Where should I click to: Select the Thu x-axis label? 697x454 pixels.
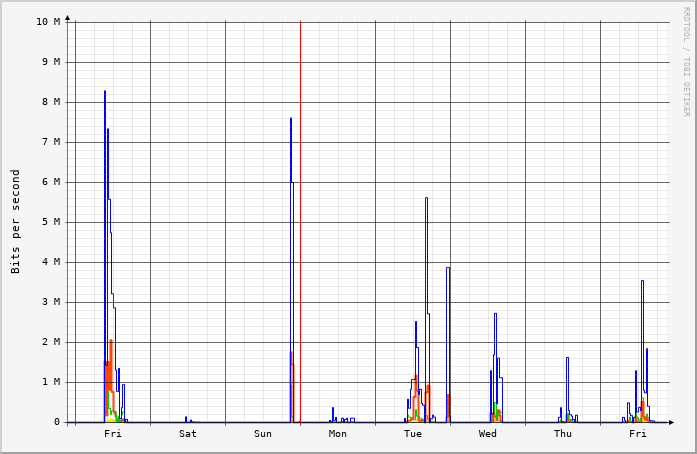563,434
